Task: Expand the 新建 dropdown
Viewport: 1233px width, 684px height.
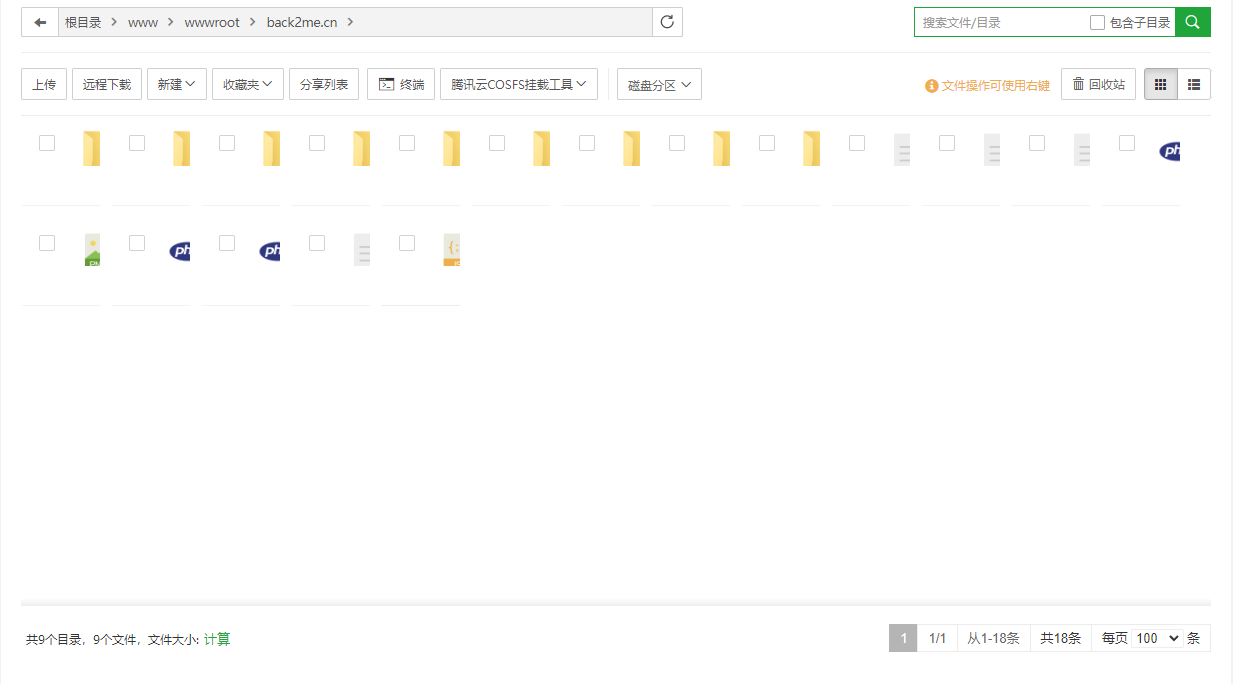Action: tap(177, 84)
